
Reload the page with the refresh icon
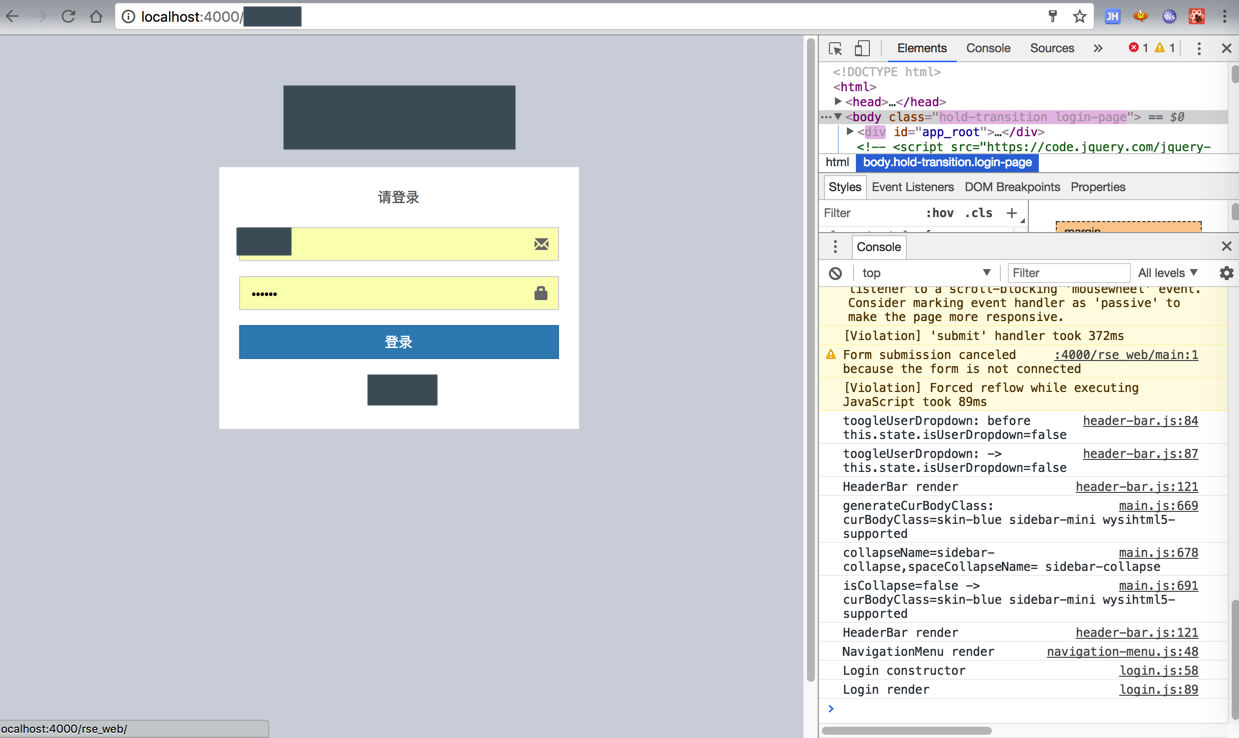68,16
